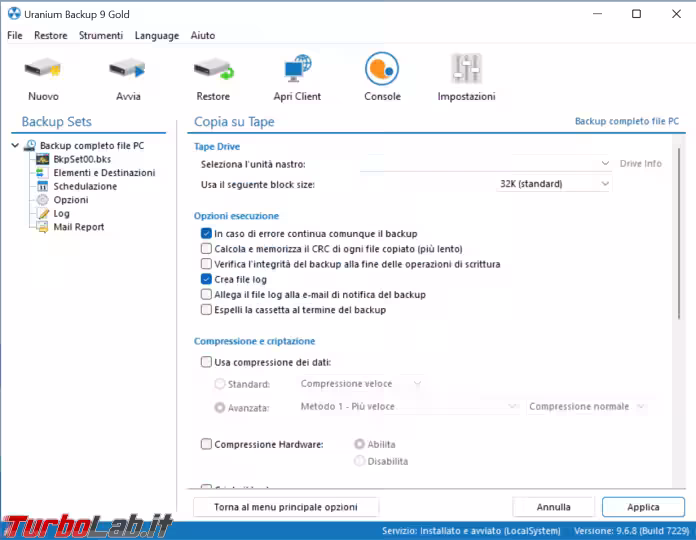The width and height of the screenshot is (696, 540).
Task: Select 'Schedulazione' tree item
Action: point(85,186)
